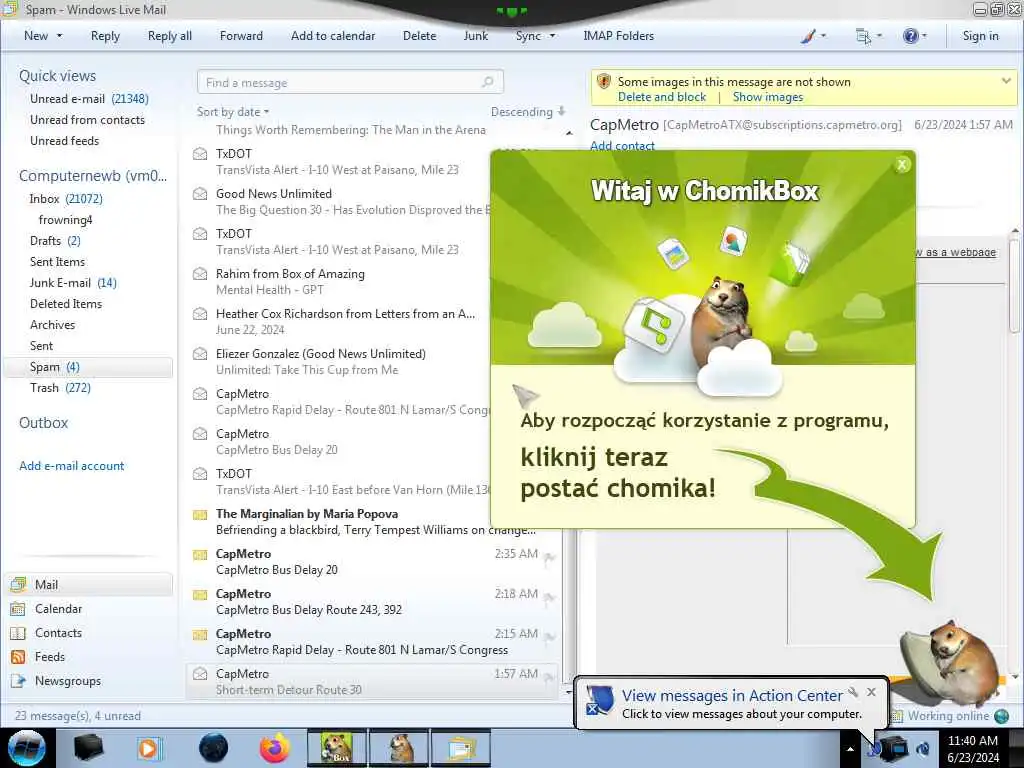Click the network computer icon in system tray

[x=893, y=748]
